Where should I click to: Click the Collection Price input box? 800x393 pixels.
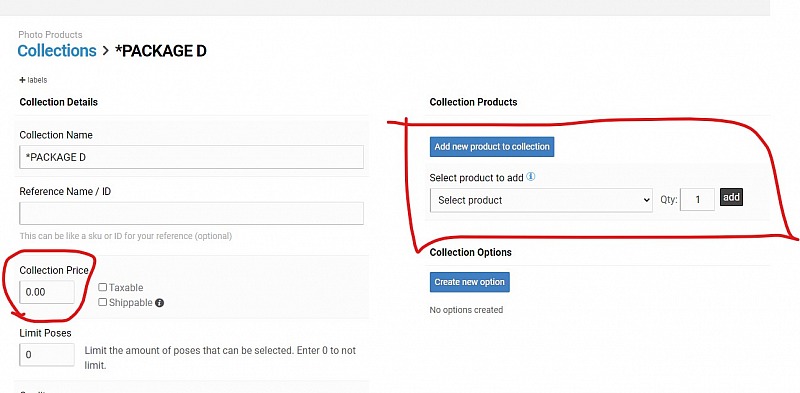[x=47, y=292]
